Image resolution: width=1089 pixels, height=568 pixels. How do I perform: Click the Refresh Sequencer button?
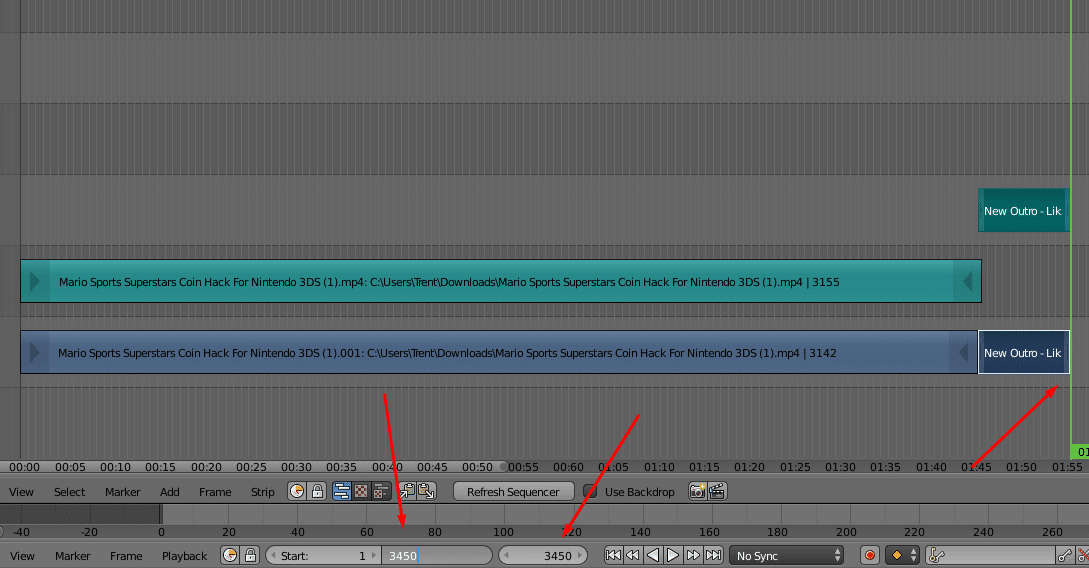point(513,492)
